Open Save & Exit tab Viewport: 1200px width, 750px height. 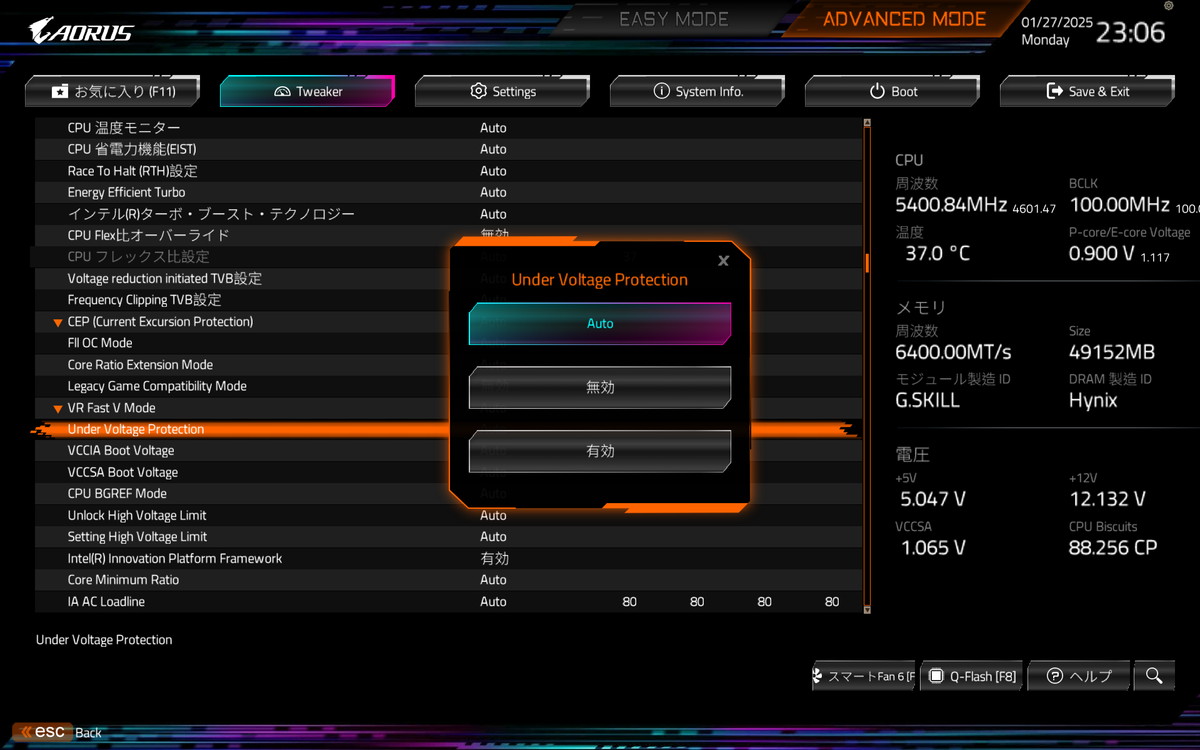(1086, 91)
